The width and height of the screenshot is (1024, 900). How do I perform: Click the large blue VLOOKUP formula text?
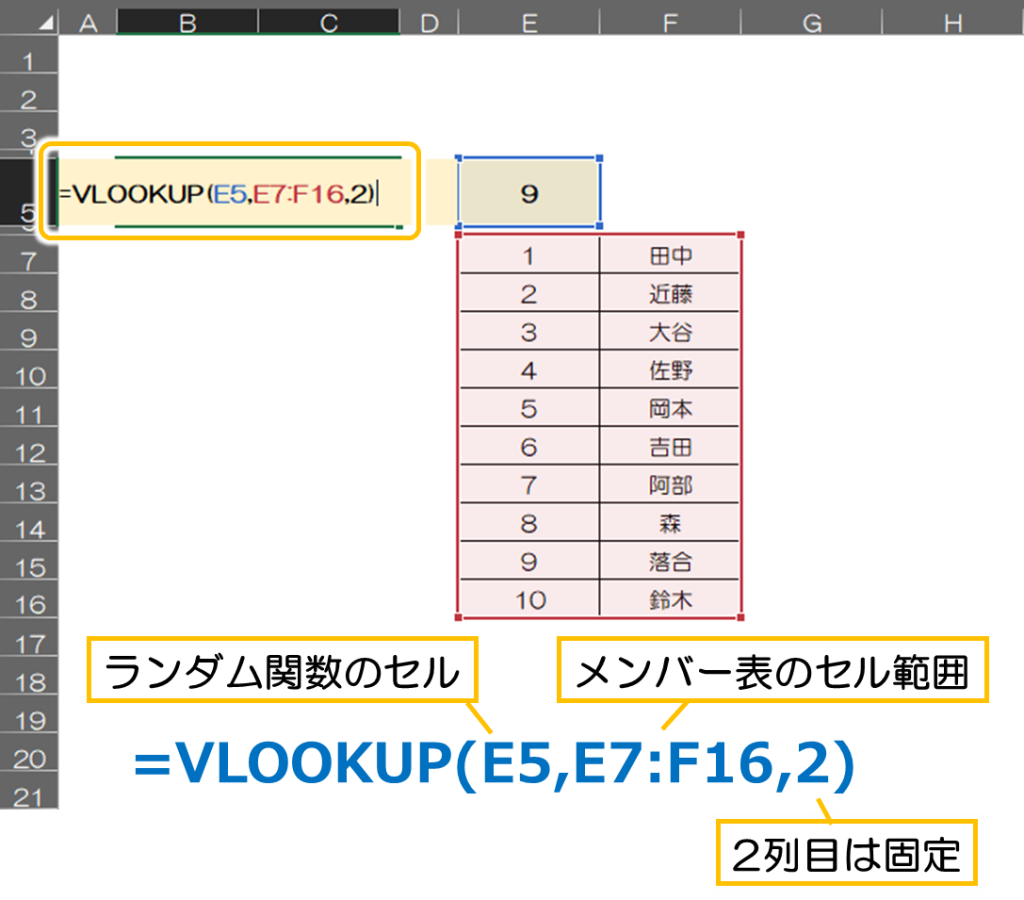click(x=495, y=765)
